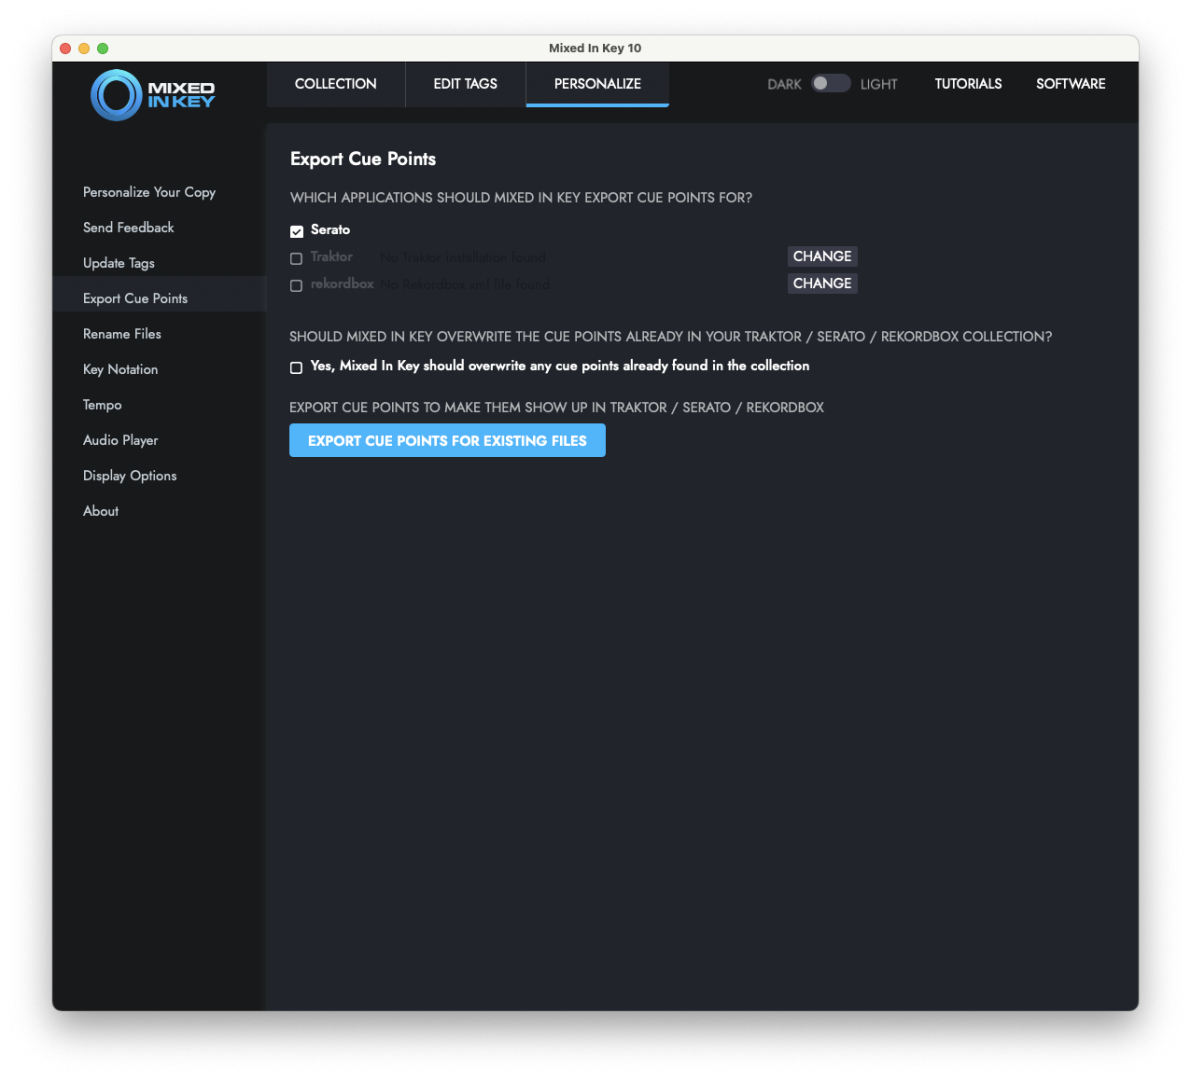Enable the rekordbox checkbox
The image size is (1191, 1080).
[x=296, y=286]
